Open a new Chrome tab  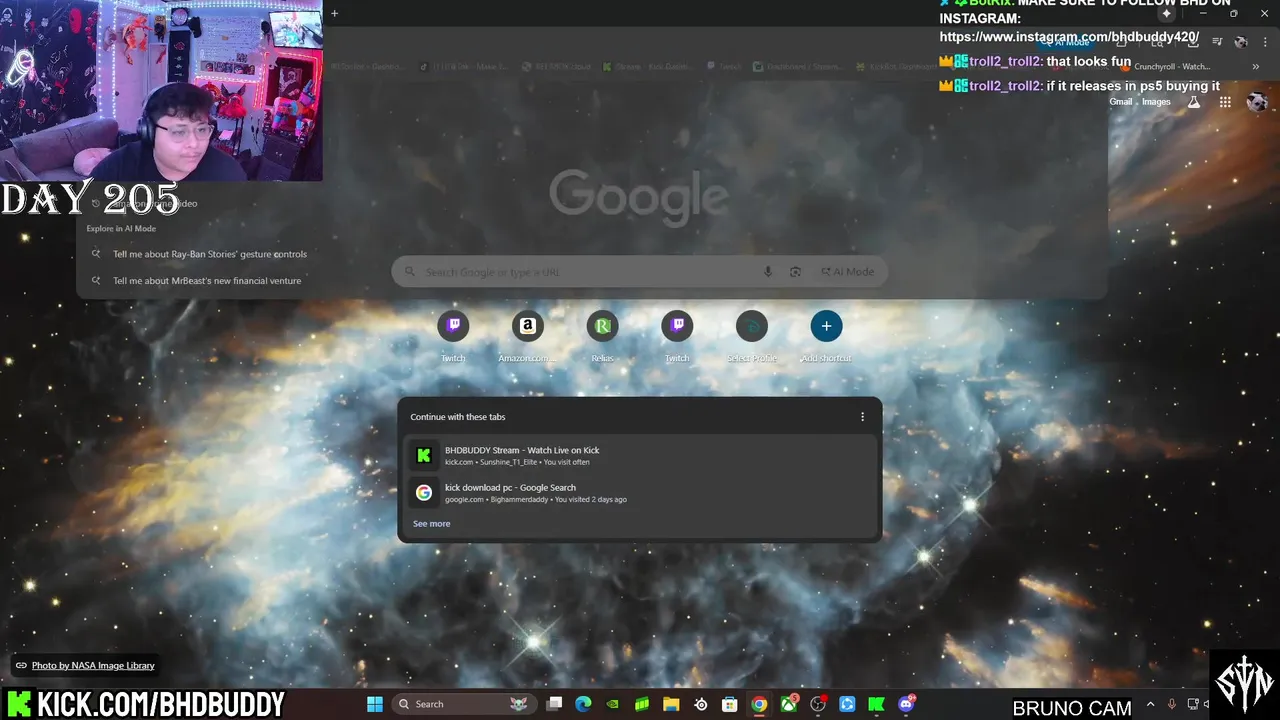click(334, 14)
